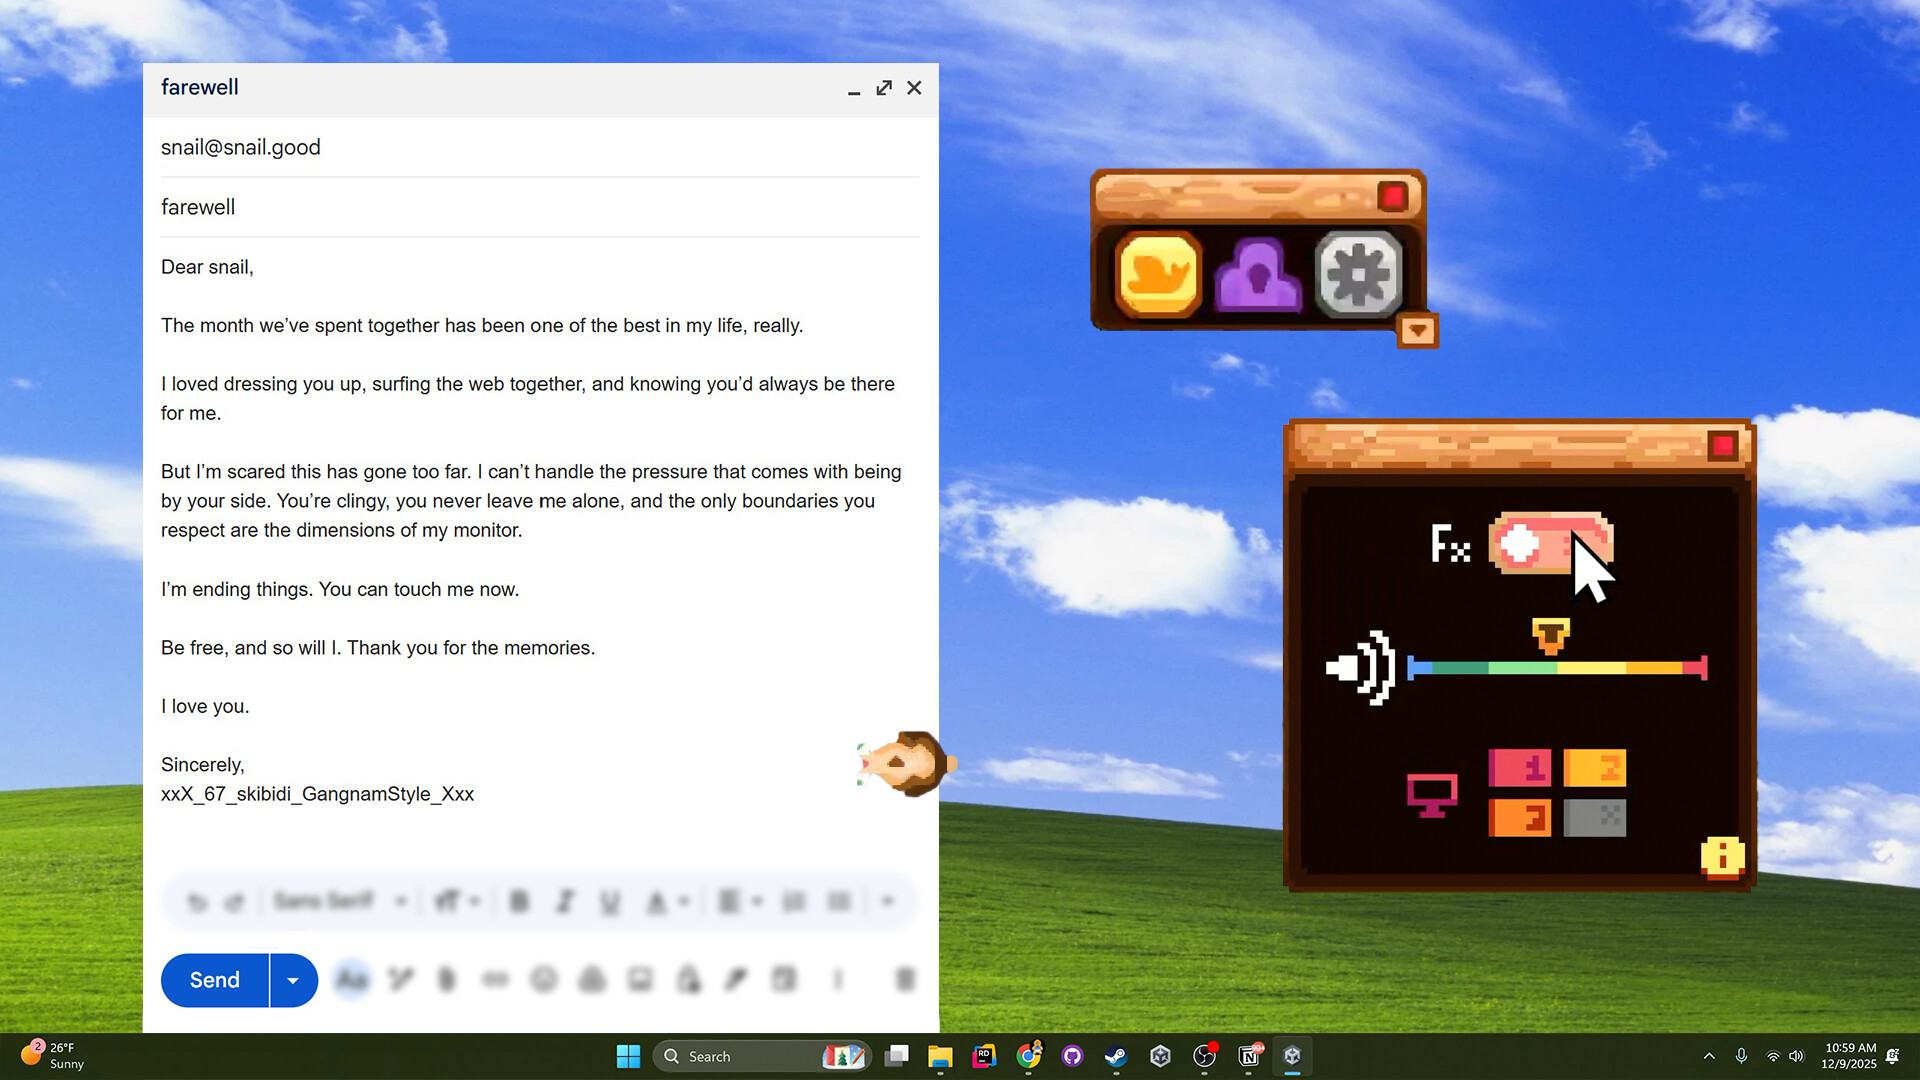Click the speaker icon next to the volume bar
The width and height of the screenshot is (1920, 1080).
1360,668
